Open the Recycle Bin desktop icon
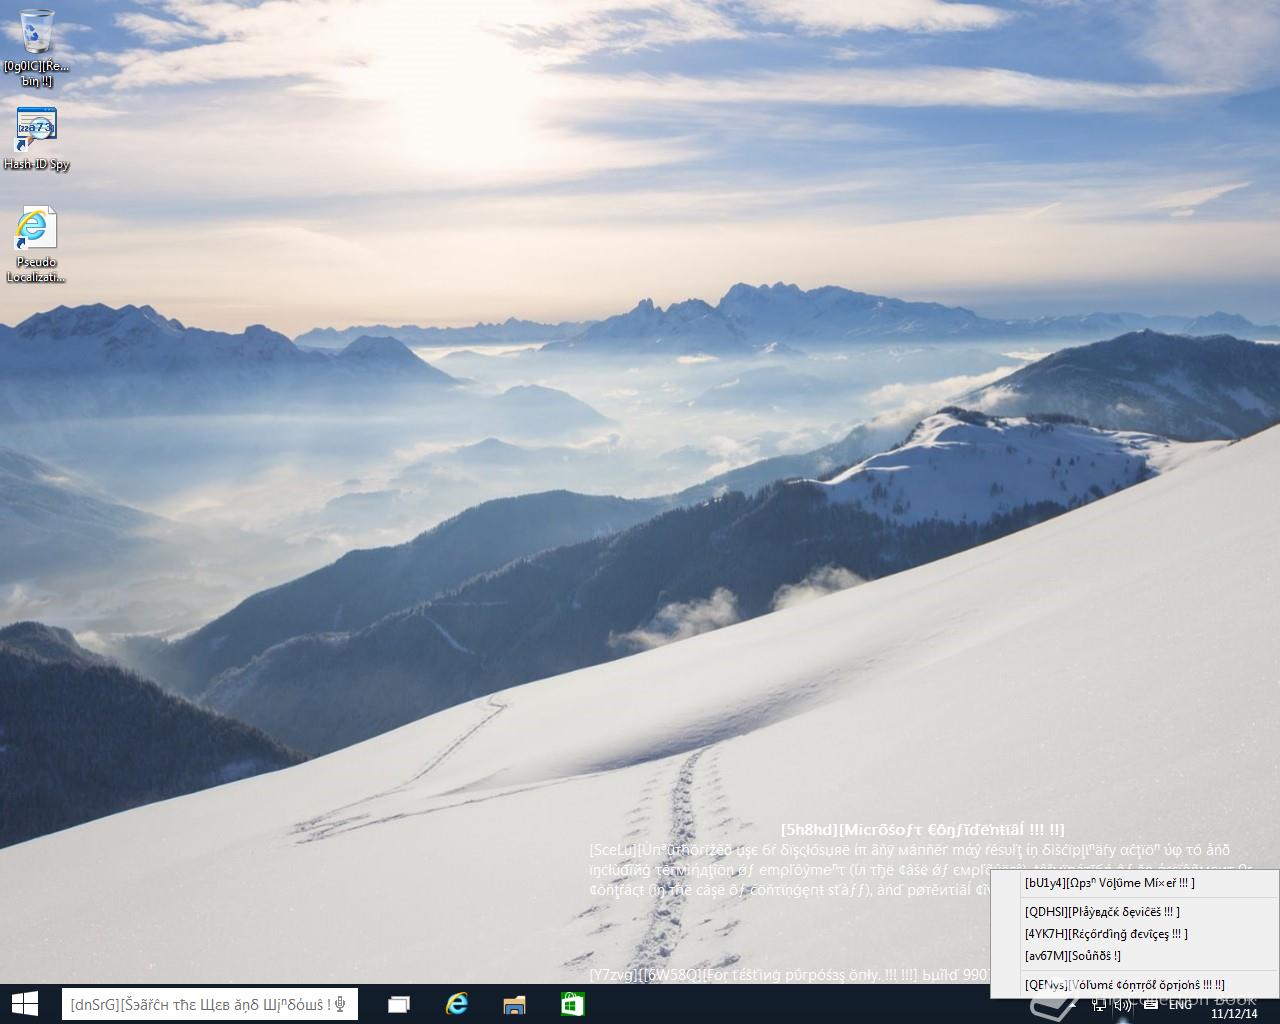Image resolution: width=1280 pixels, height=1024 pixels. tap(37, 46)
